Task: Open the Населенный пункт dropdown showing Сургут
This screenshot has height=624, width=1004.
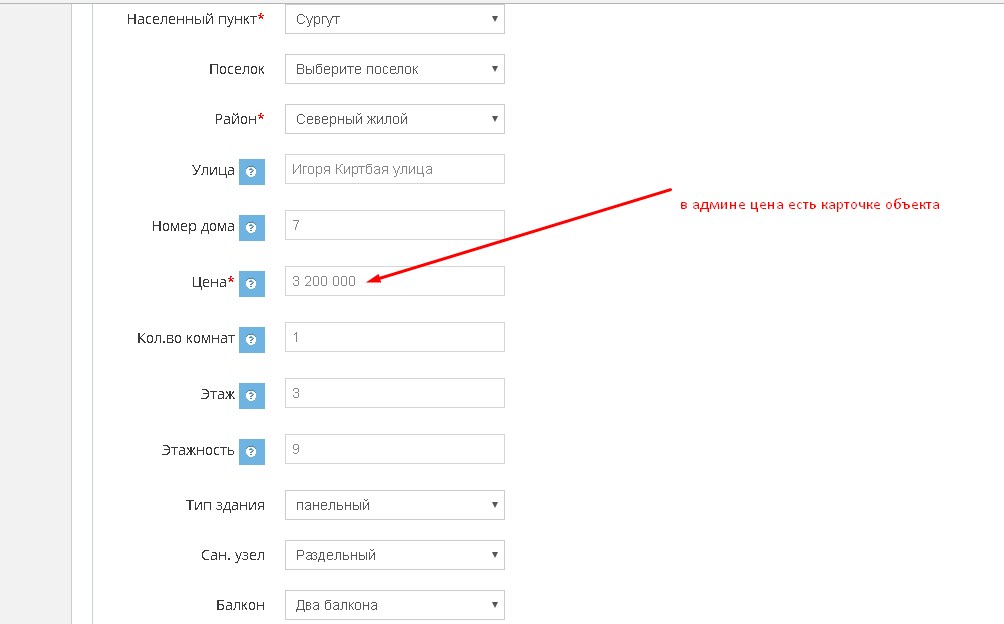Action: 394,19
